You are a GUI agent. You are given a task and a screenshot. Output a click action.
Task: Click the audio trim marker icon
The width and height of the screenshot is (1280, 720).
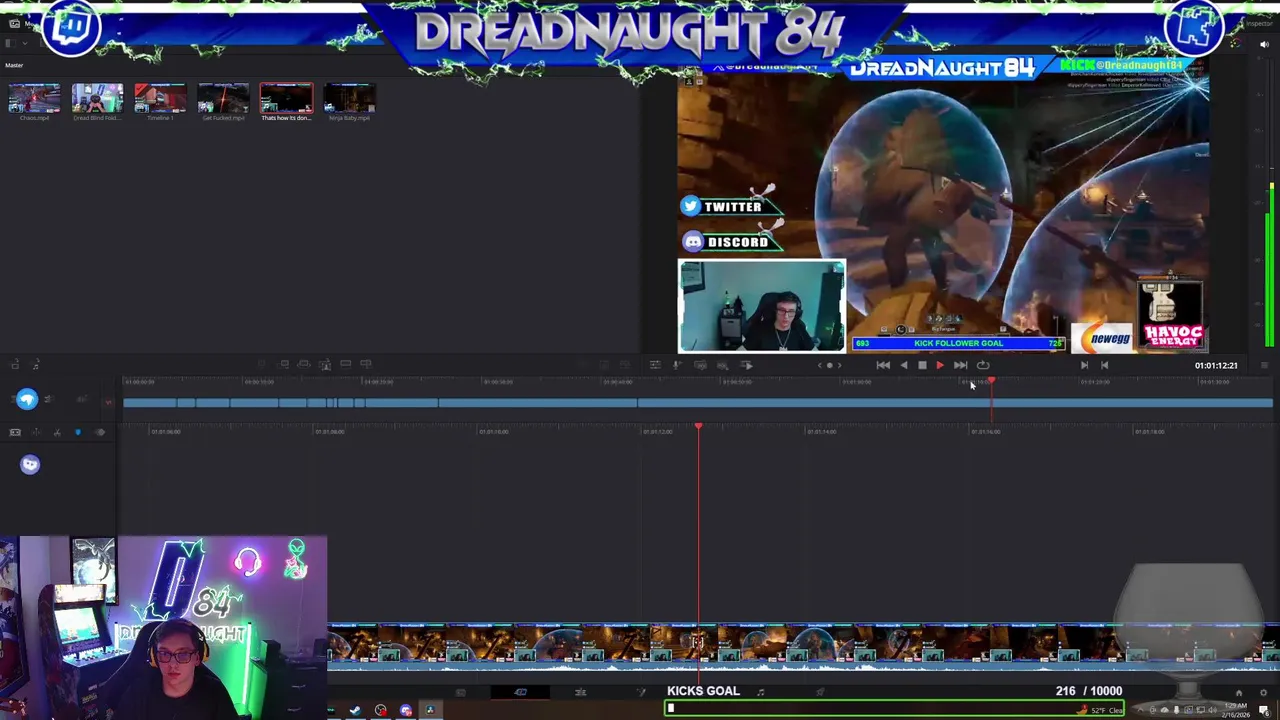click(x=100, y=432)
